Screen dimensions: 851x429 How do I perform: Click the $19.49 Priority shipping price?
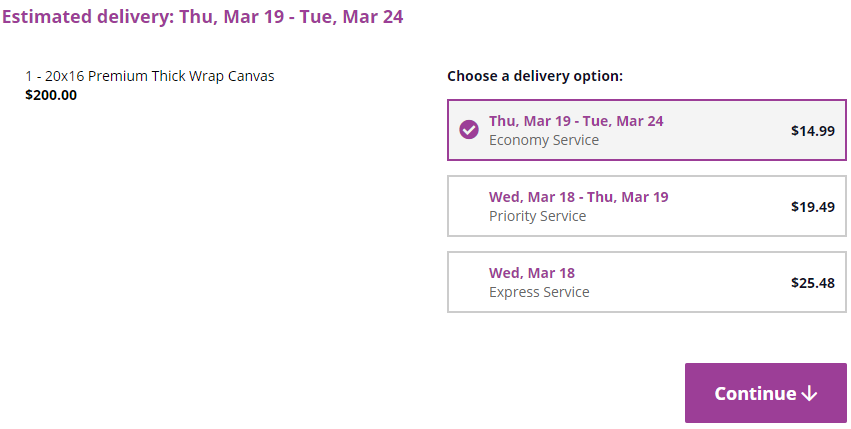click(x=812, y=207)
